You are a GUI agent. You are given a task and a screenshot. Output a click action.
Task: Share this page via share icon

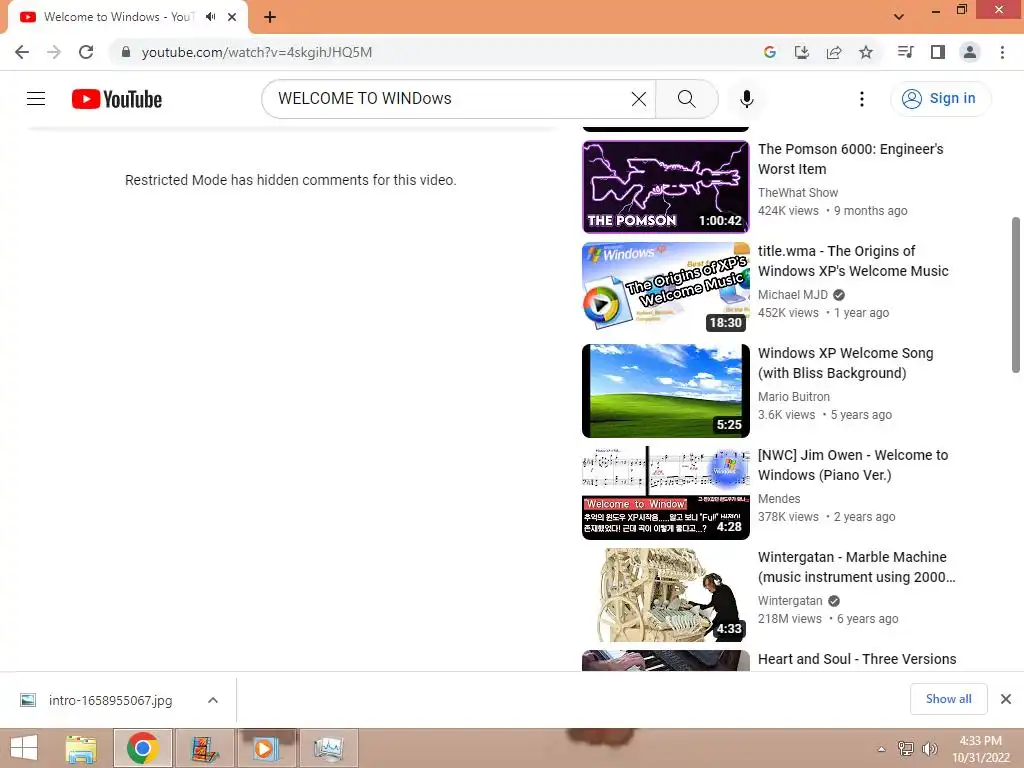834,52
